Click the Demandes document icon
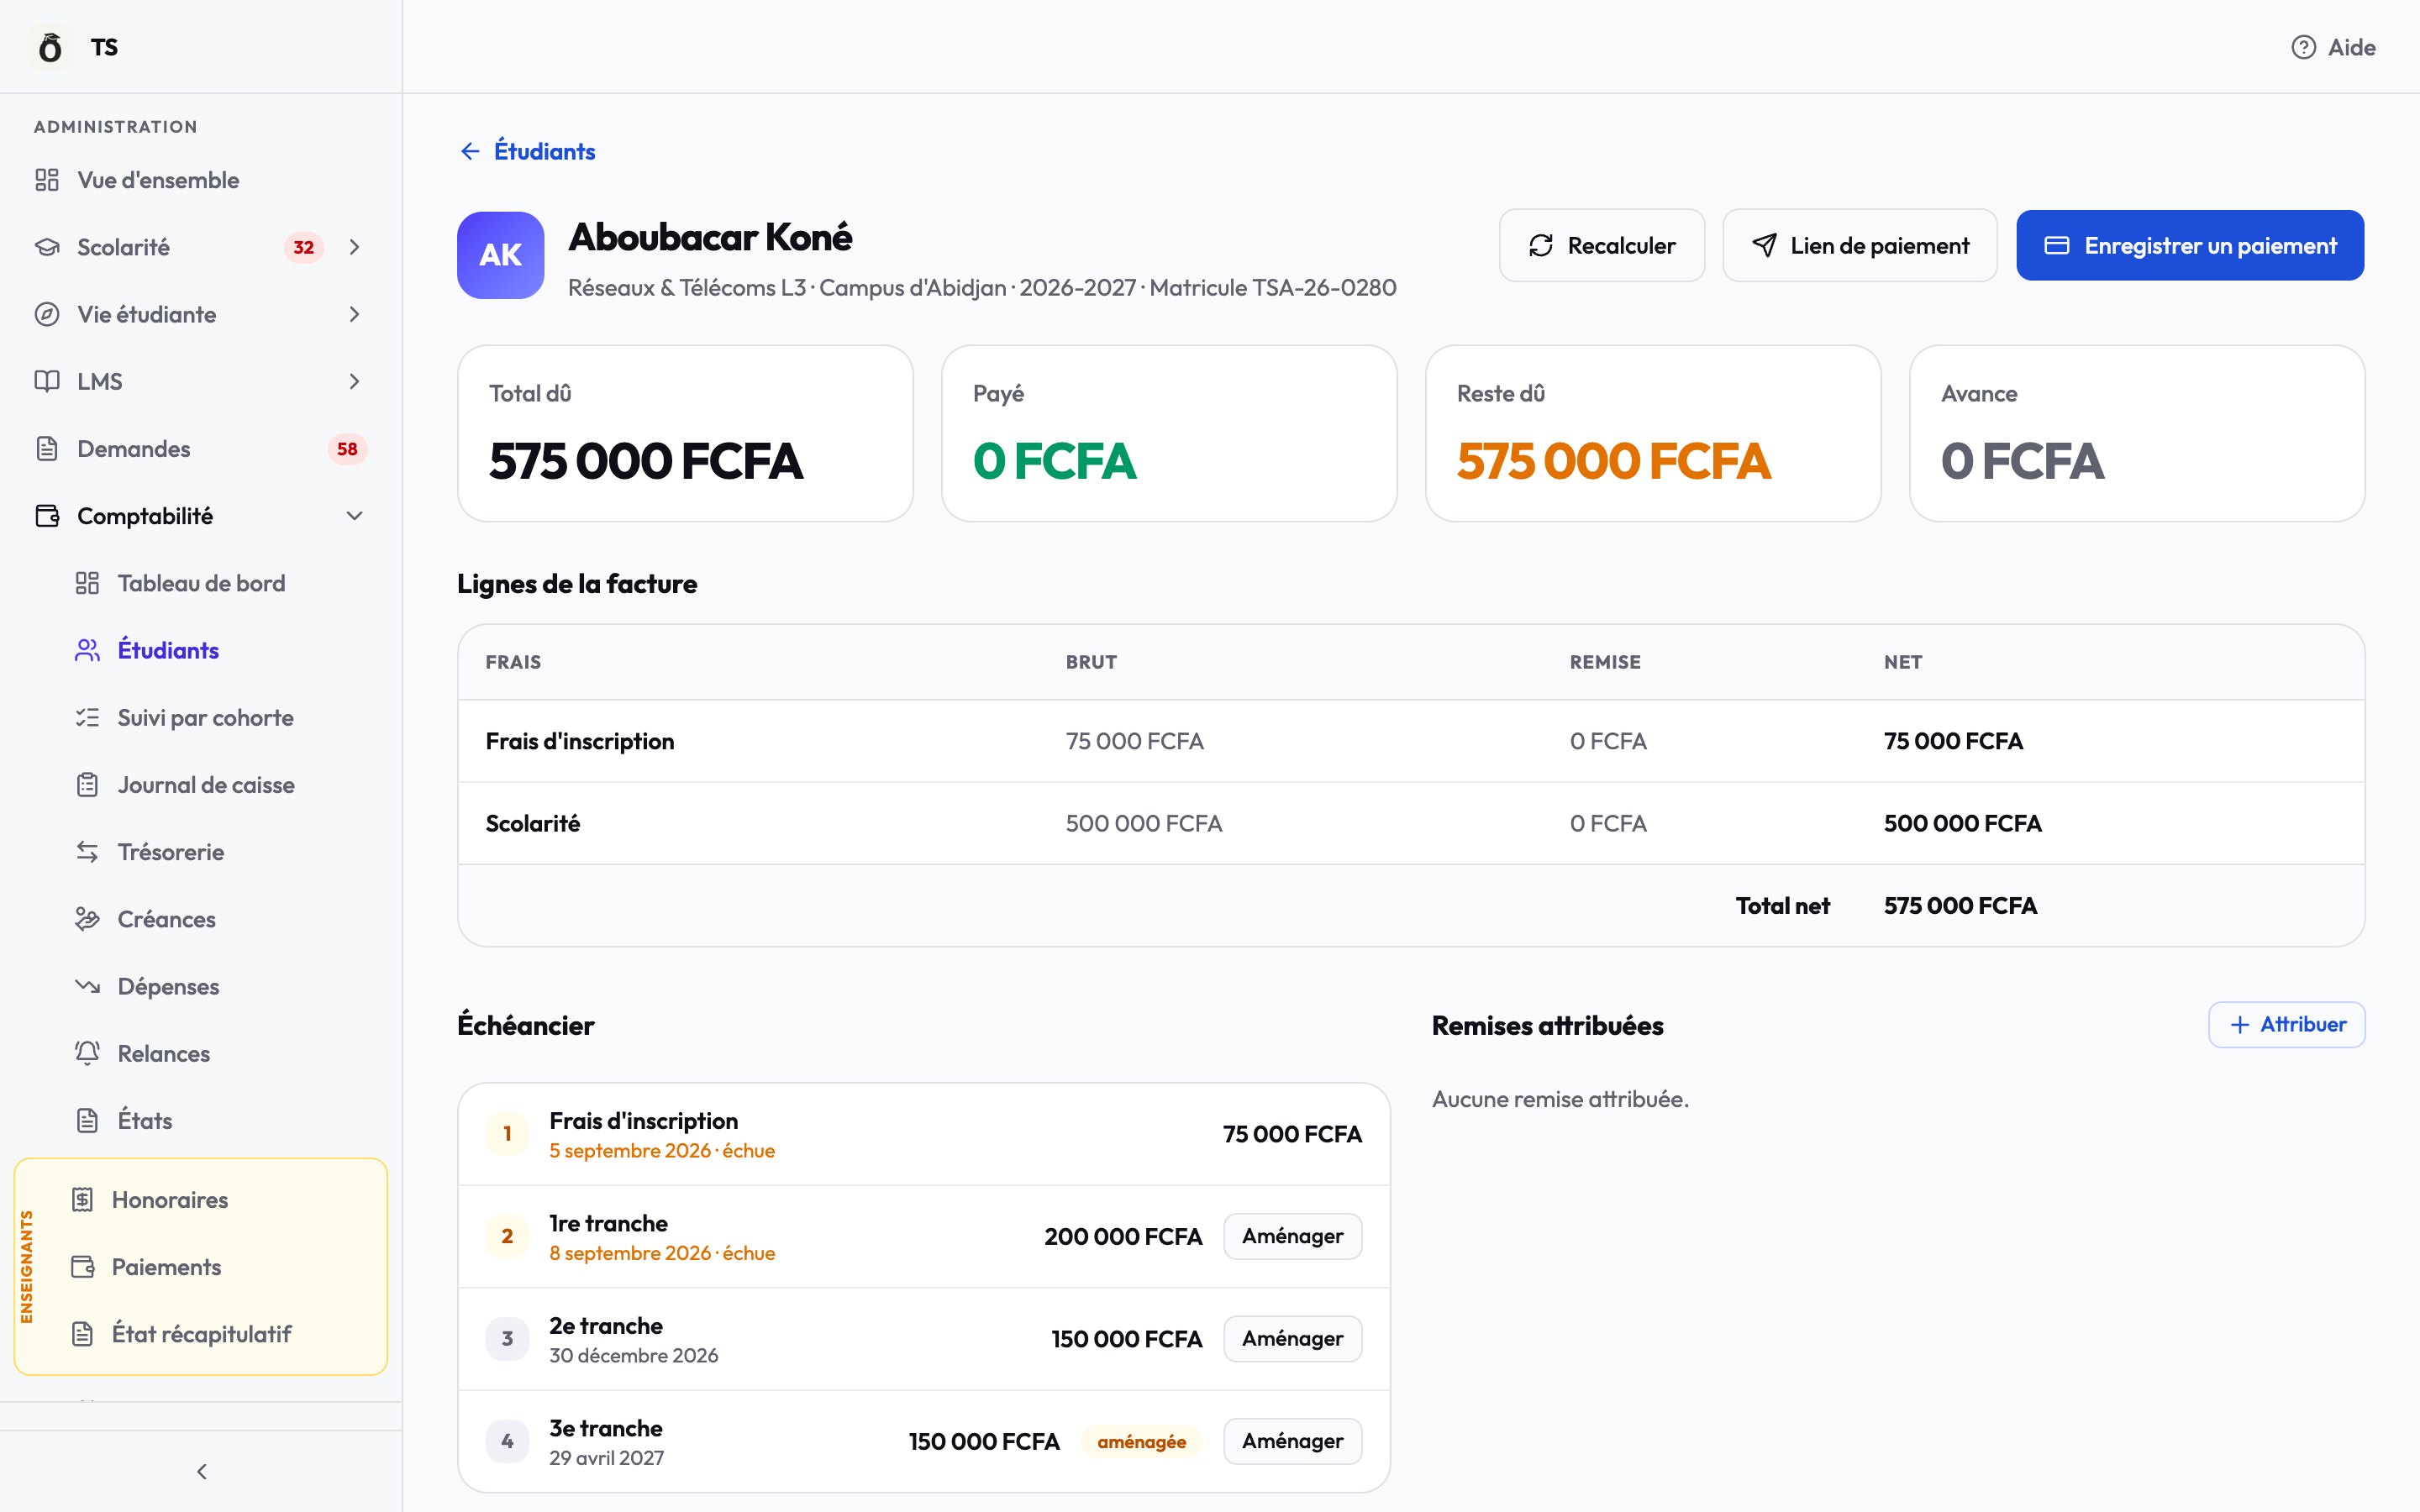Image resolution: width=2420 pixels, height=1512 pixels. [x=47, y=449]
